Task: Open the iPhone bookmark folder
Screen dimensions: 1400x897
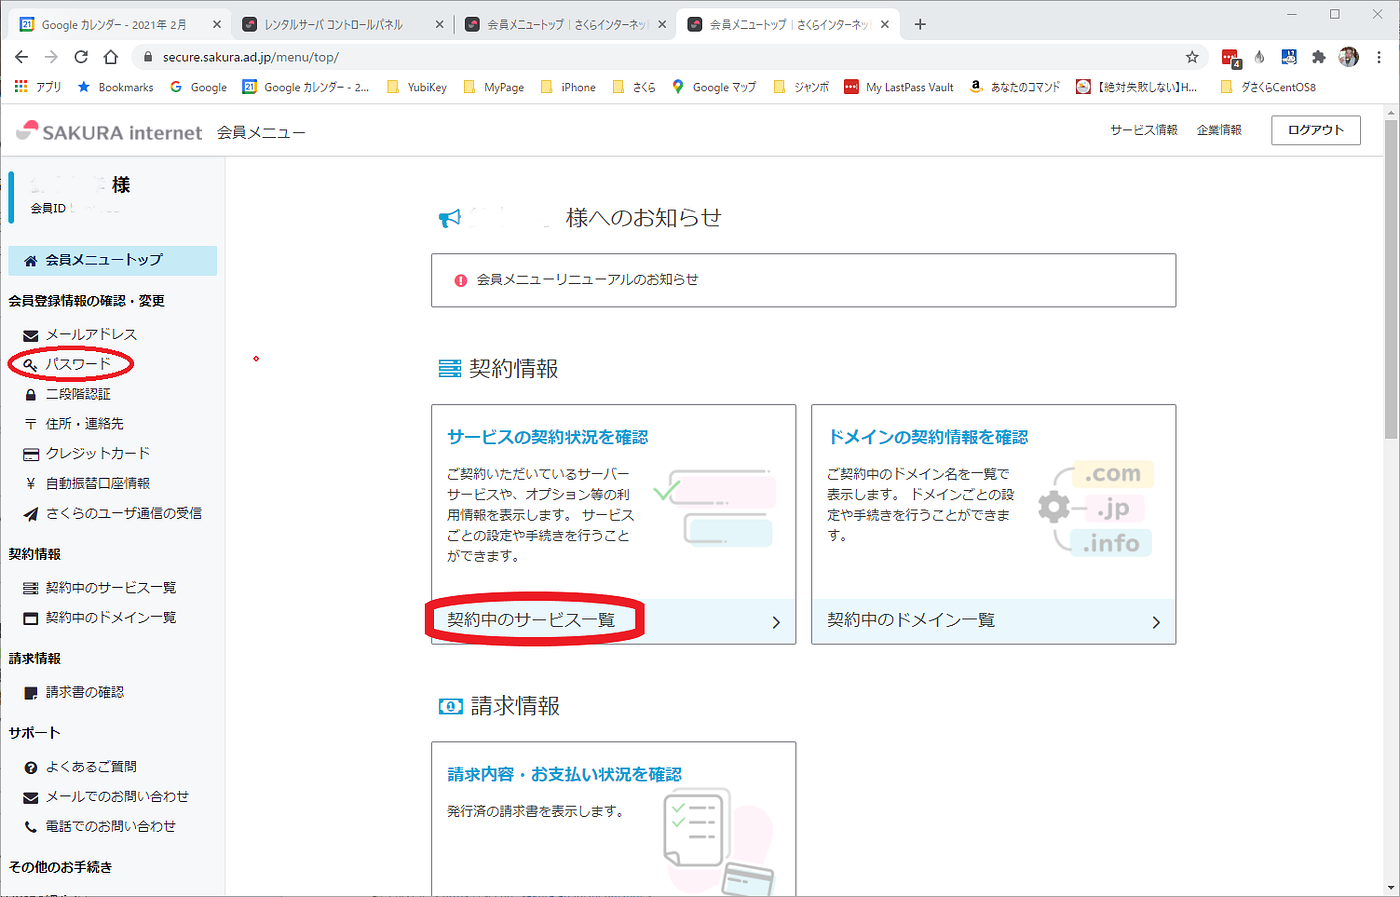Action: 568,87
